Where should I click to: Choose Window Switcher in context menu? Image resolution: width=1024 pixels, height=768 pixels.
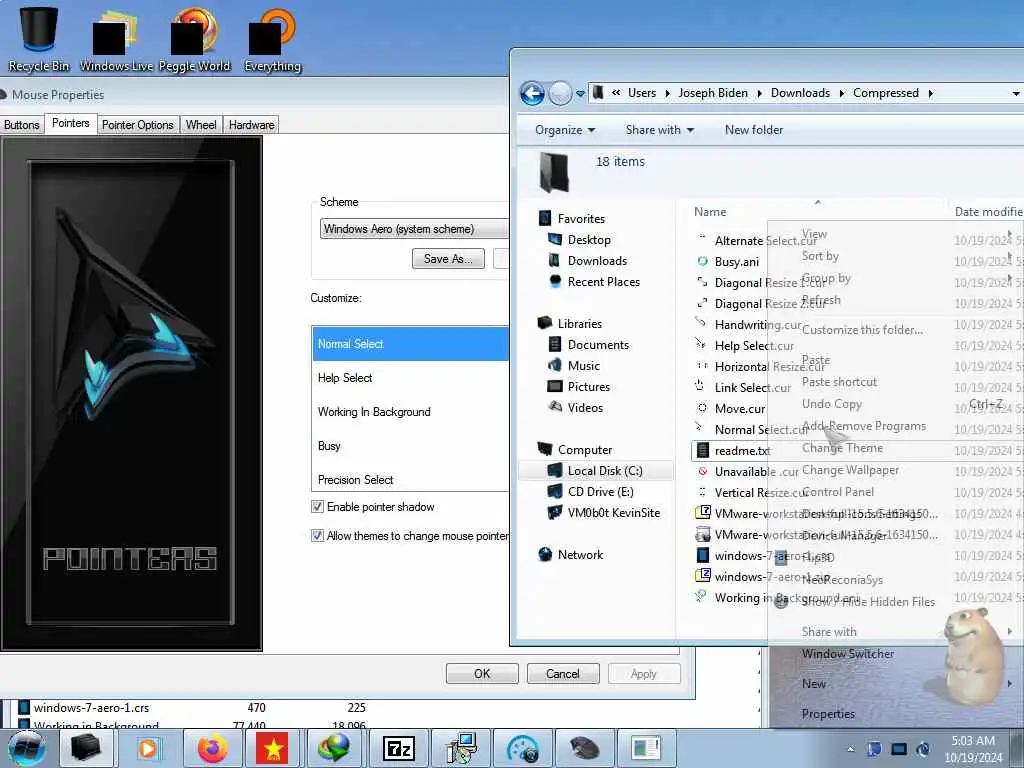tap(848, 654)
